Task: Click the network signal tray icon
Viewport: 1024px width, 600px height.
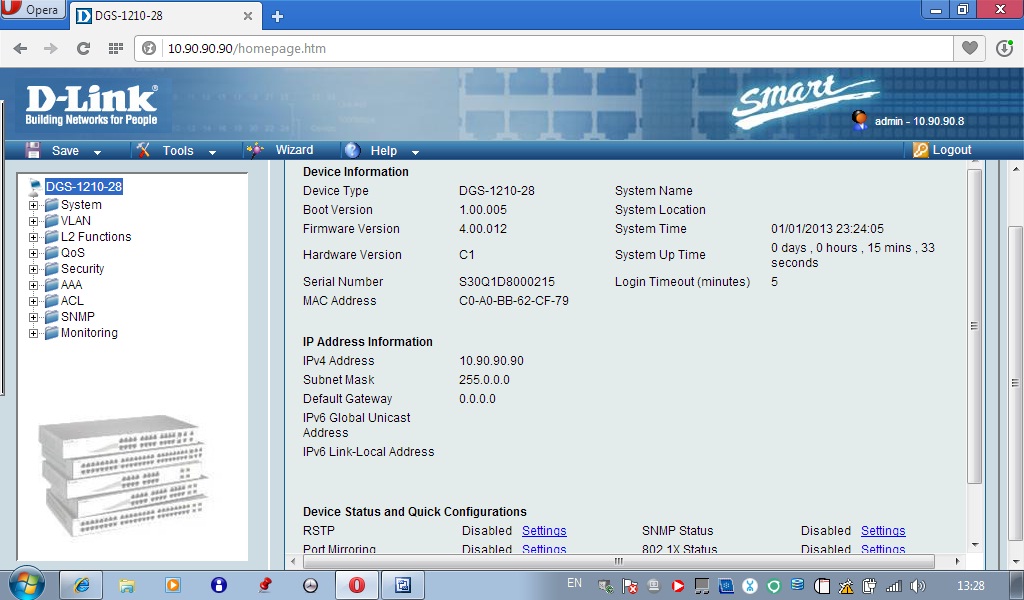Action: pyautogui.click(x=893, y=586)
